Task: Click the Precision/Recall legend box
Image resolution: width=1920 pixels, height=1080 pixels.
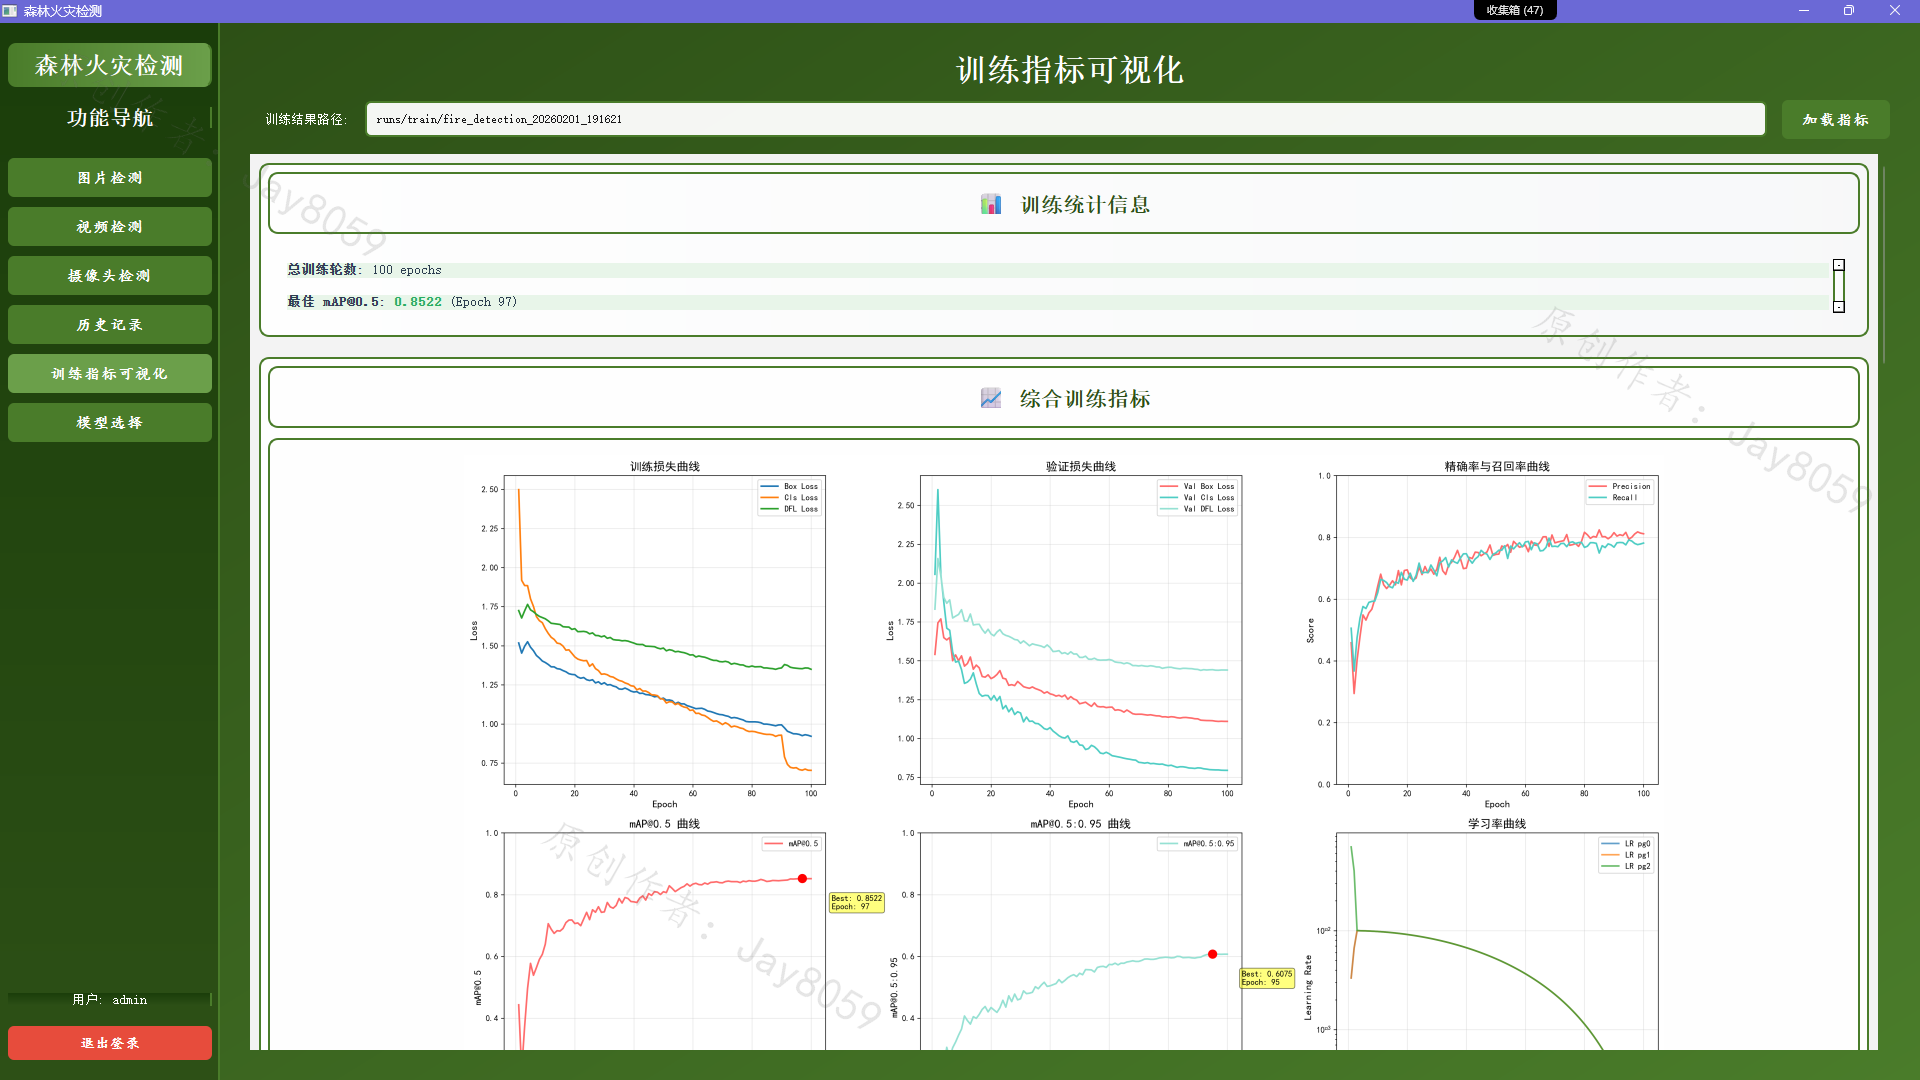Action: pyautogui.click(x=1619, y=492)
